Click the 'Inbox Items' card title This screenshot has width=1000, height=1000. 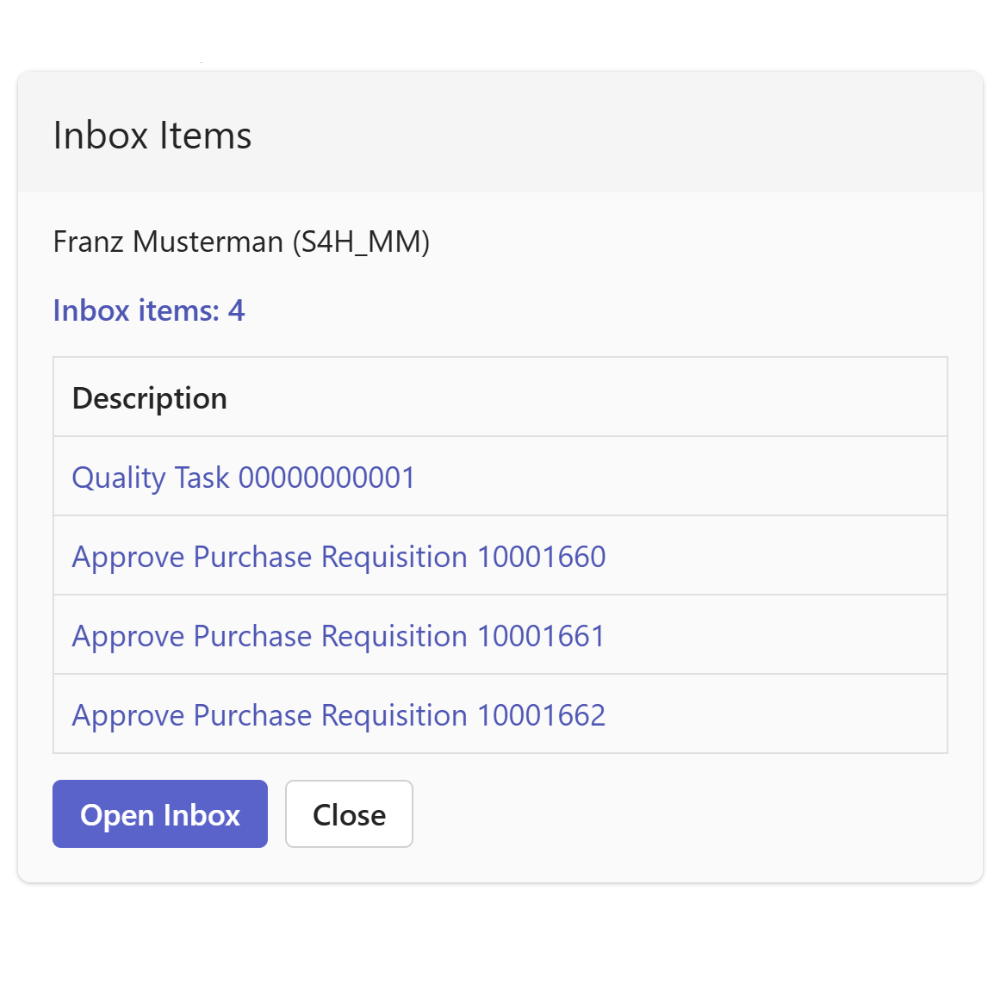pos(152,135)
